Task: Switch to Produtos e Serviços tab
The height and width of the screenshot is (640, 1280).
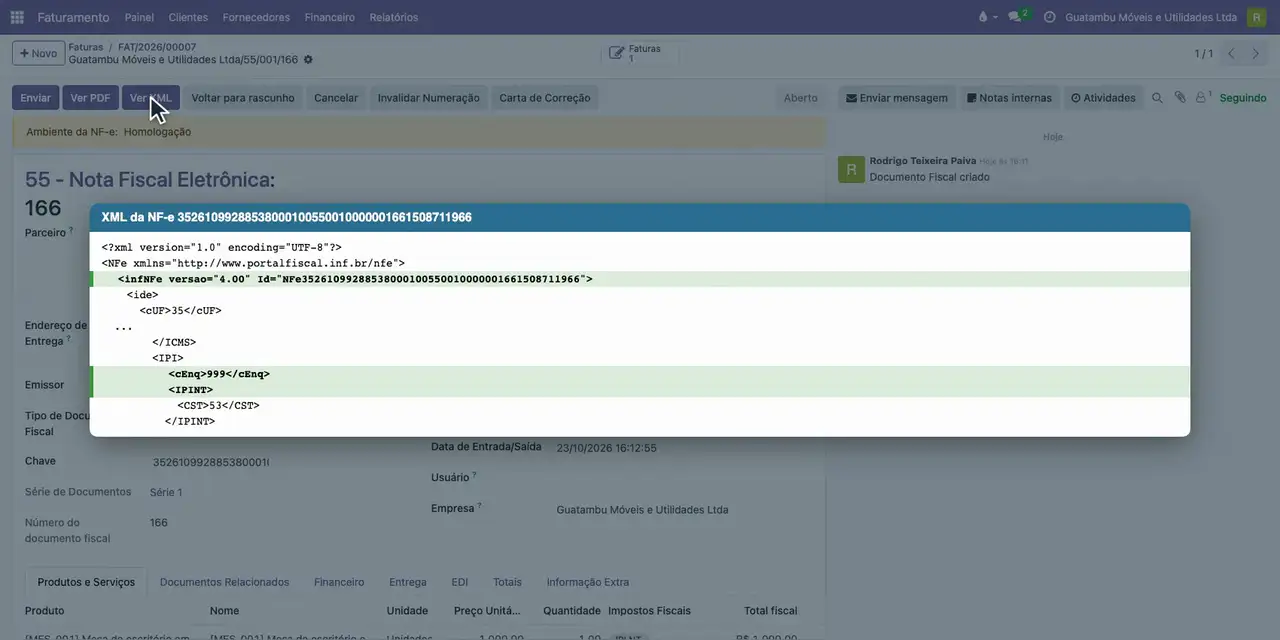Action: pyautogui.click(x=86, y=582)
